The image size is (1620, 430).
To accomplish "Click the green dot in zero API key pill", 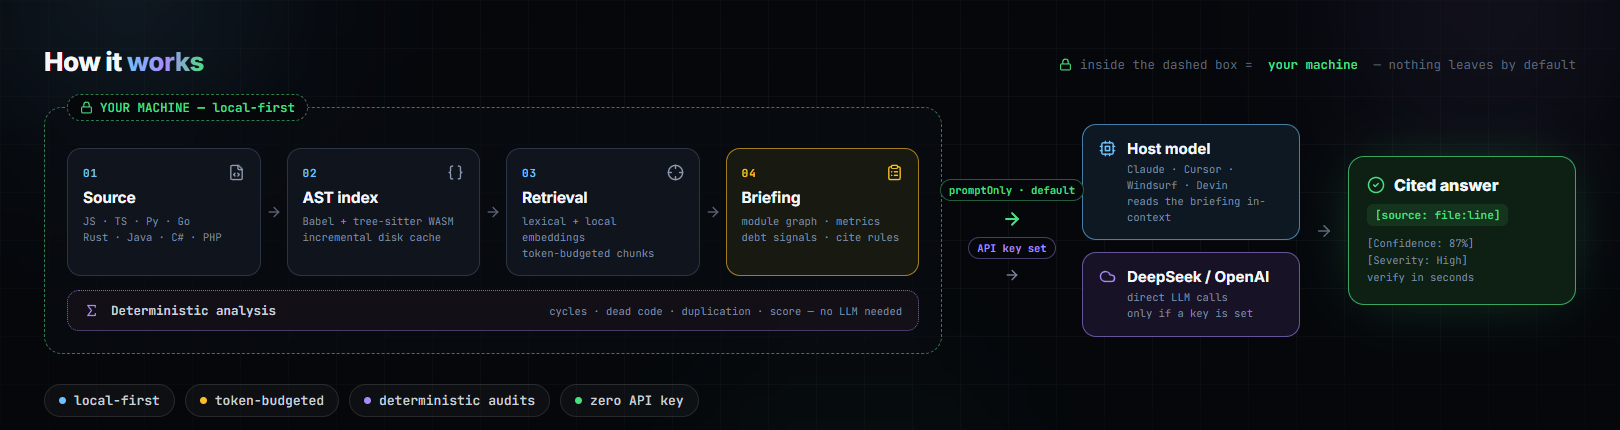I will point(579,401).
